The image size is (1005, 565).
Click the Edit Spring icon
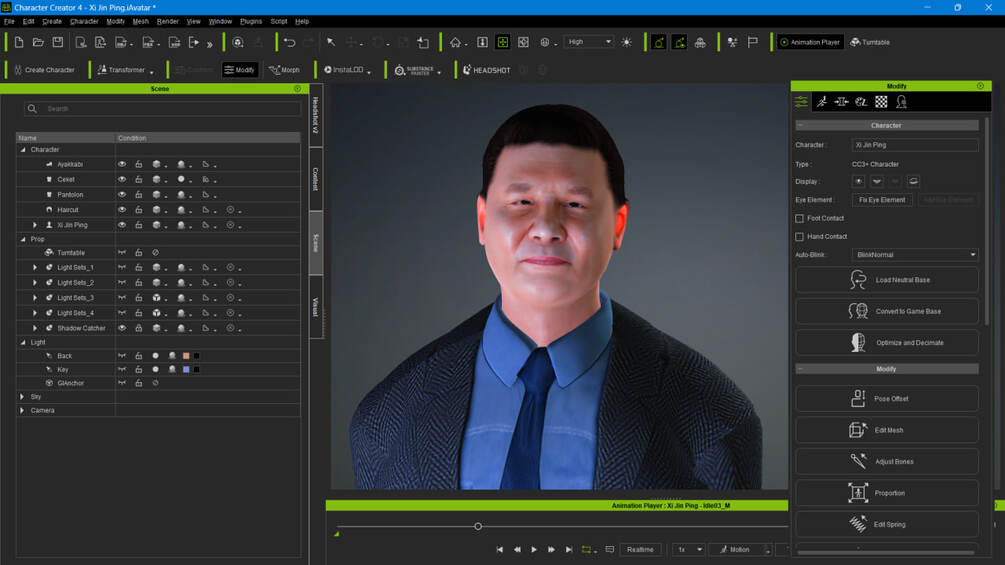tap(858, 524)
